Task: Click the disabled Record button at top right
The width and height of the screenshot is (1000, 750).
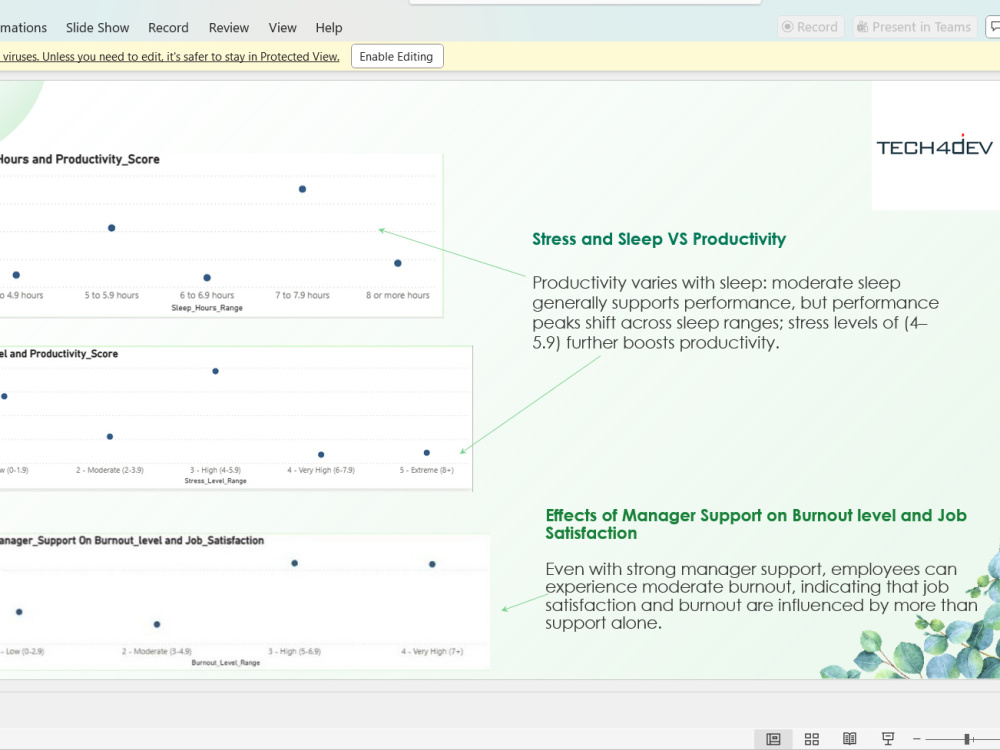Action: click(810, 27)
